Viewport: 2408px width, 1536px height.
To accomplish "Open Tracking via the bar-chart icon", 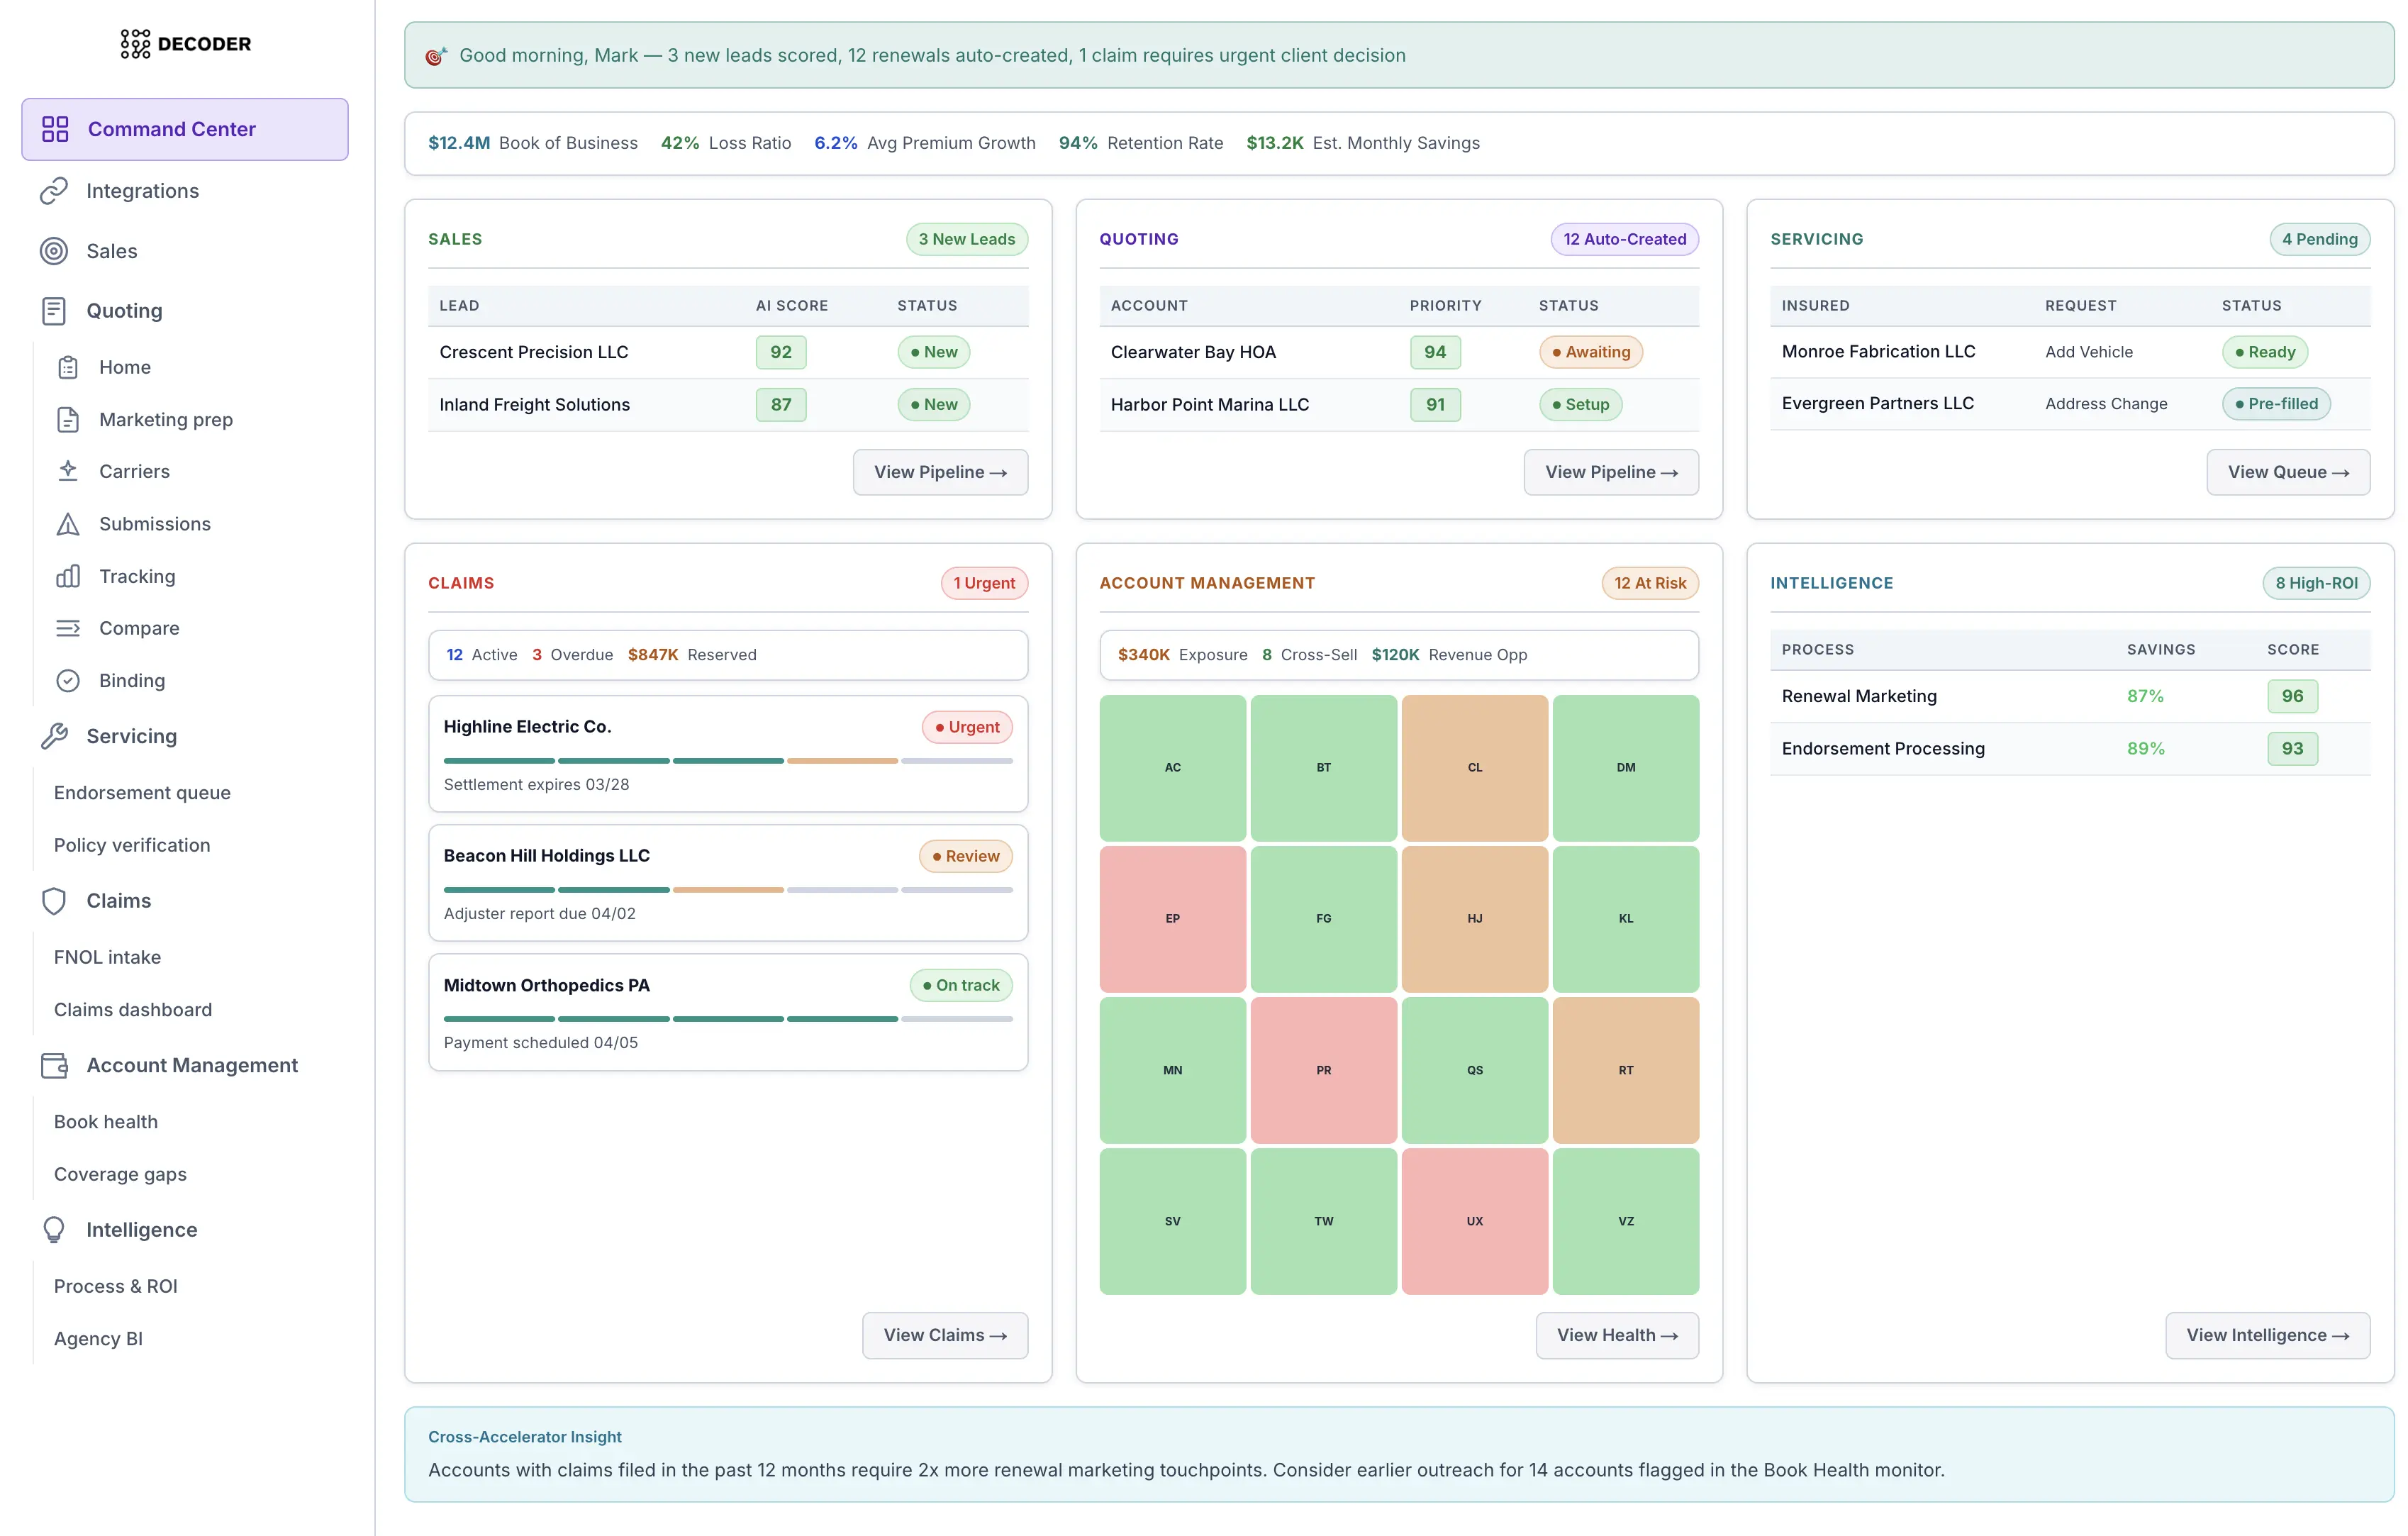I will (x=67, y=576).
